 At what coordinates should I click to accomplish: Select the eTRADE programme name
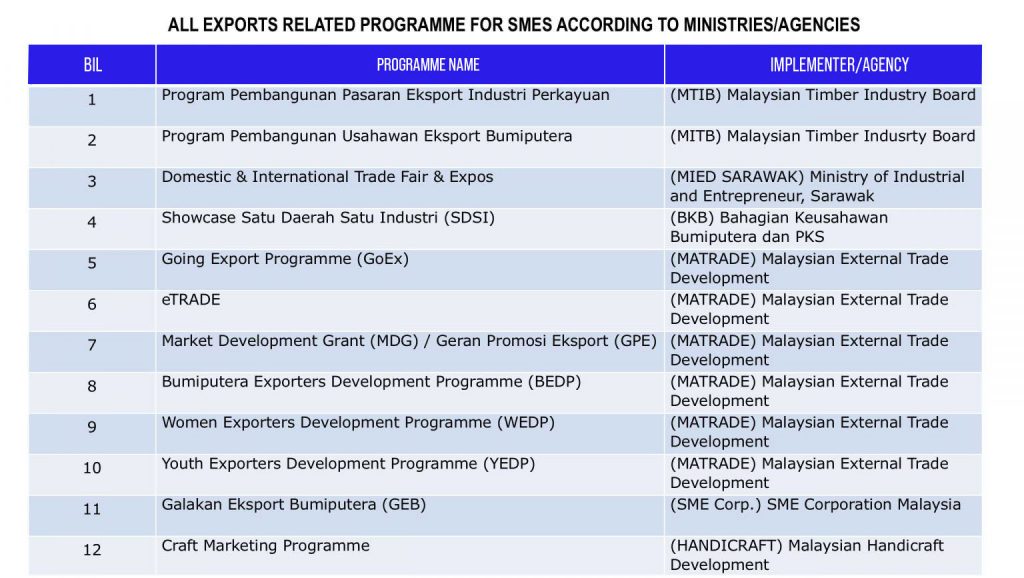click(191, 300)
